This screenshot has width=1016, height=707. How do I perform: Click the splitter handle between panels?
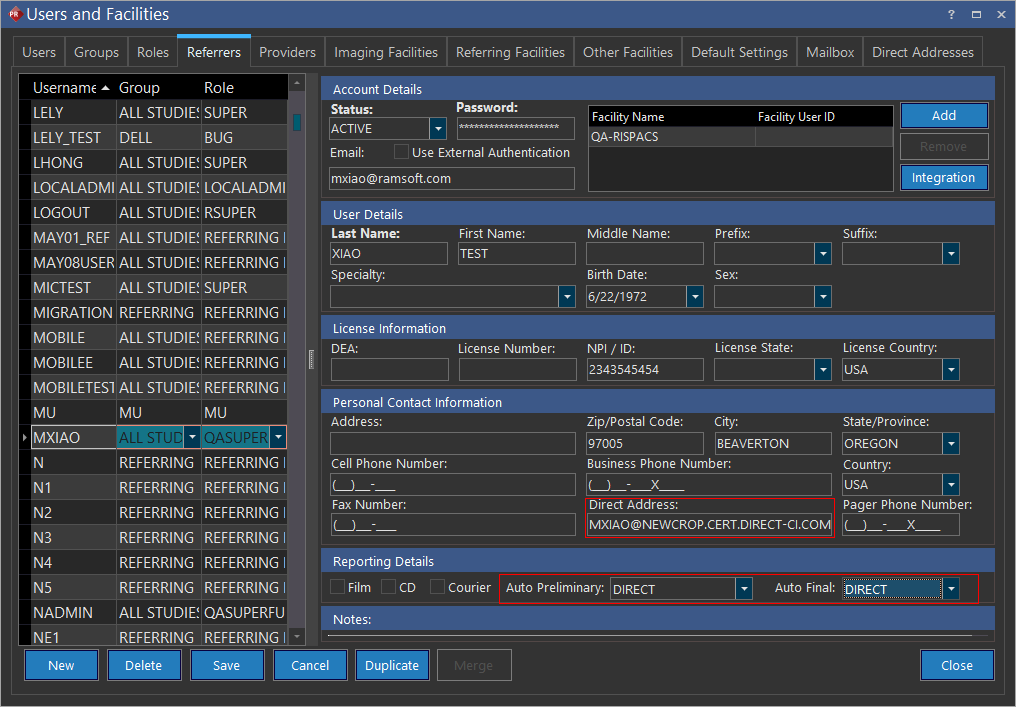[x=311, y=359]
